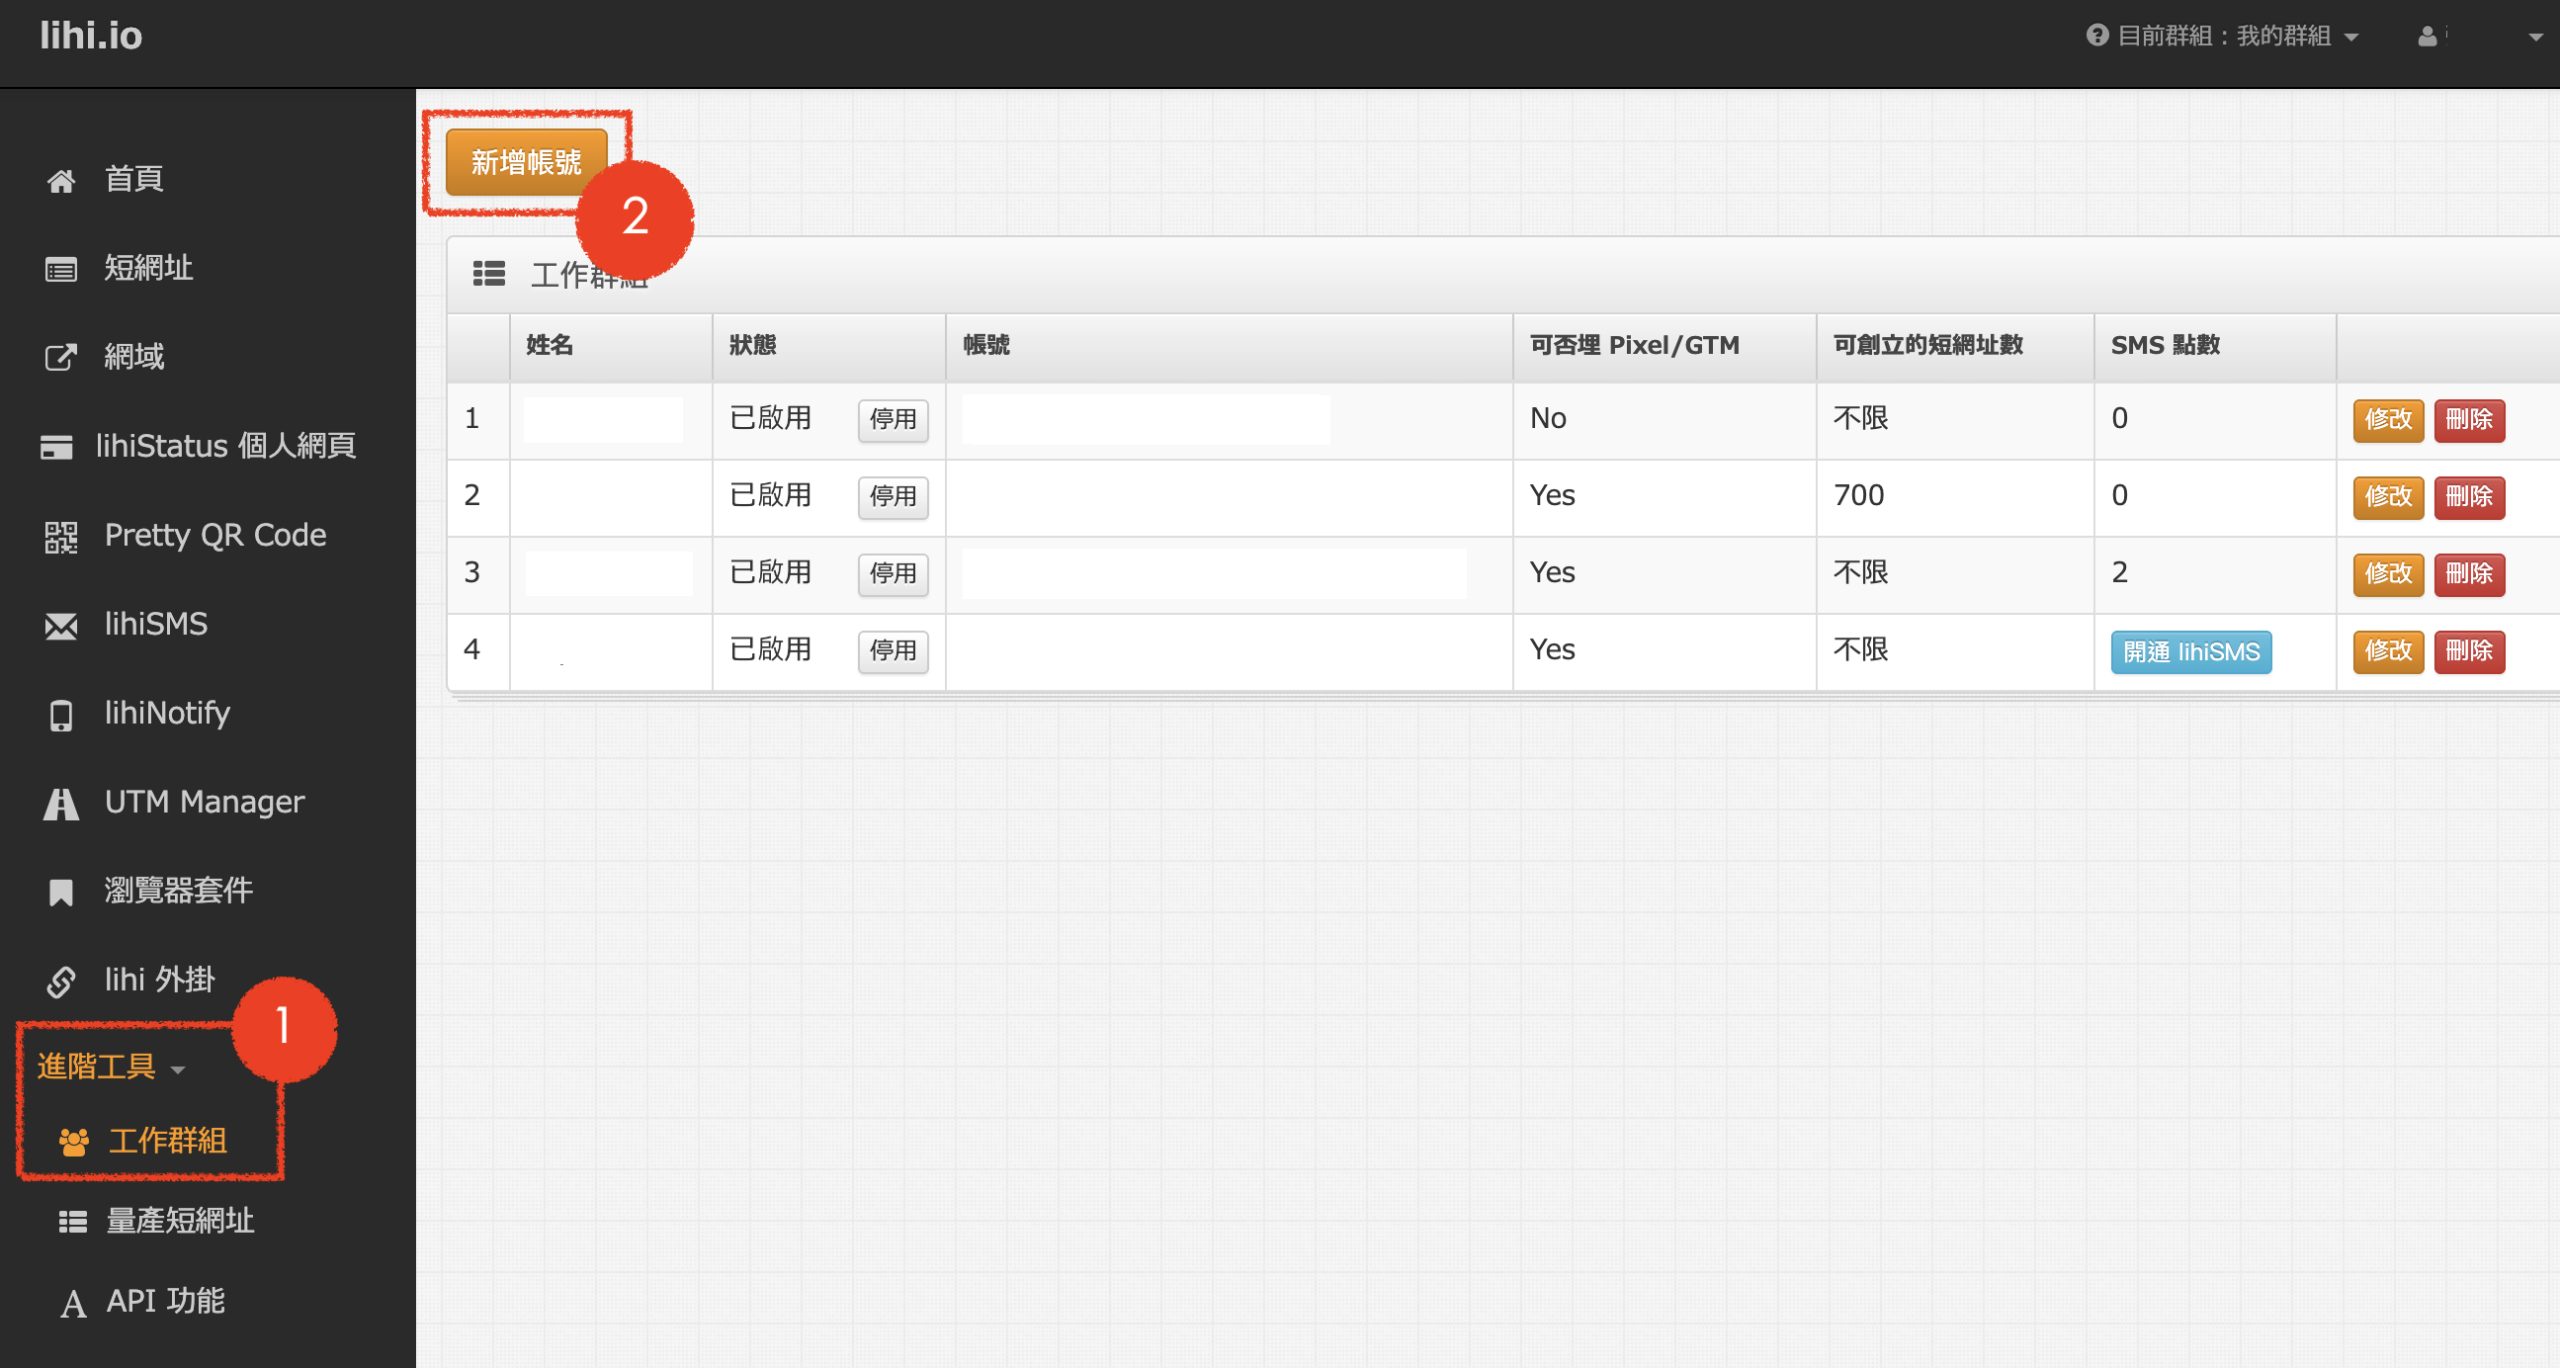This screenshot has width=2560, height=1368.
Task: Click the 短網址 list icon in sidebar
Action: (x=61, y=270)
